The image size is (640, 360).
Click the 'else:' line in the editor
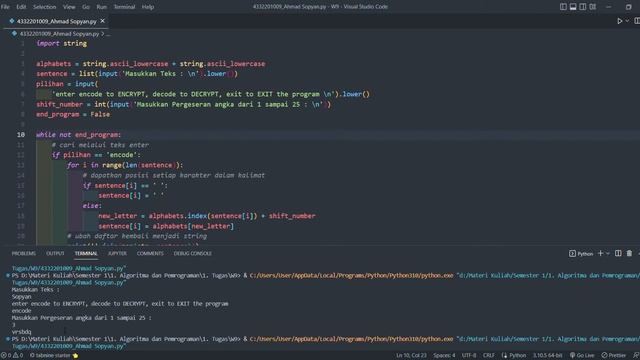click(x=92, y=206)
